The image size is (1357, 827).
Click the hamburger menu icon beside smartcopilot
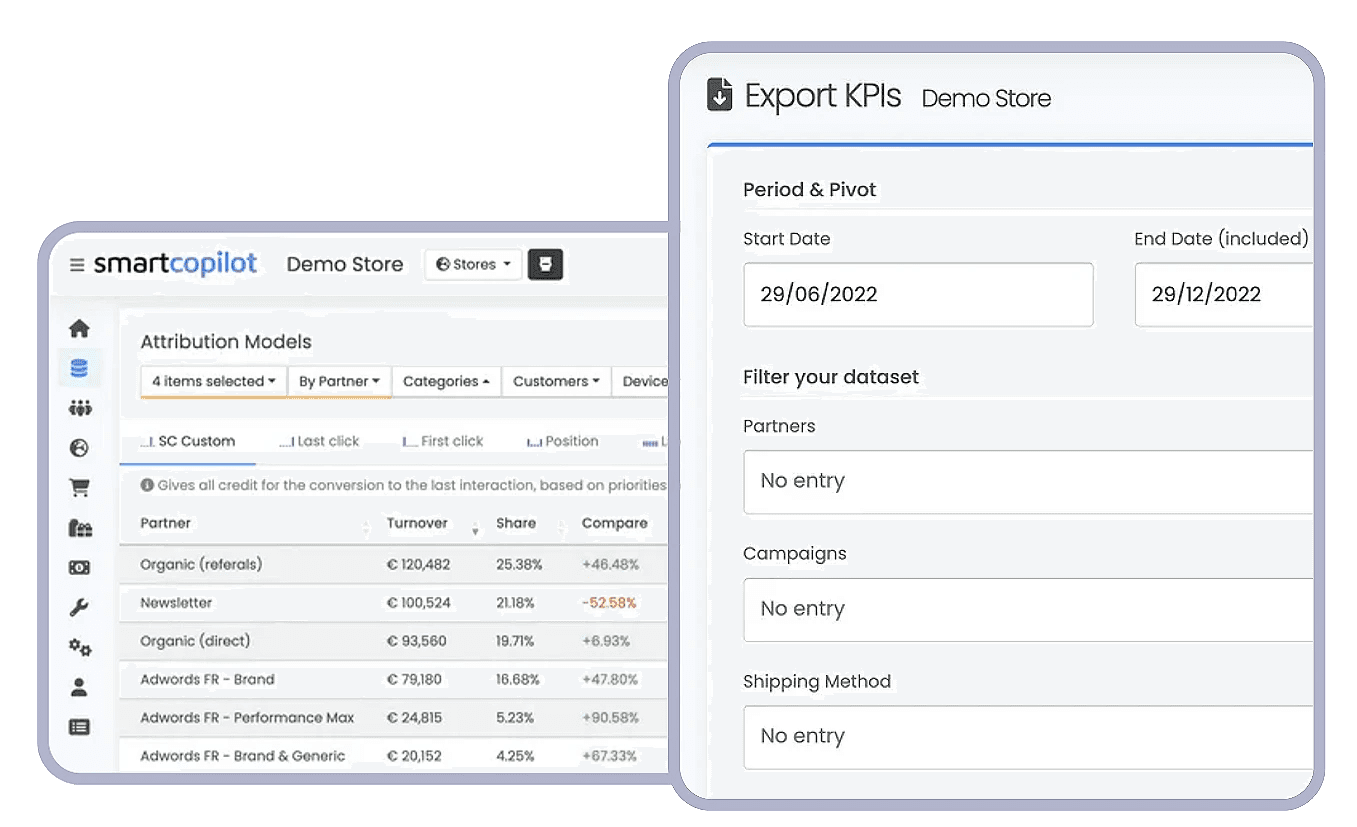77,265
